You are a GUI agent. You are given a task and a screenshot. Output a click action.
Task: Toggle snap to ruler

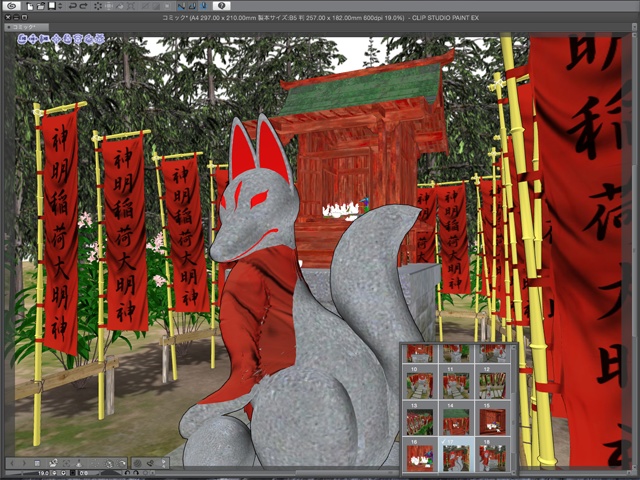pyautogui.click(x=181, y=6)
